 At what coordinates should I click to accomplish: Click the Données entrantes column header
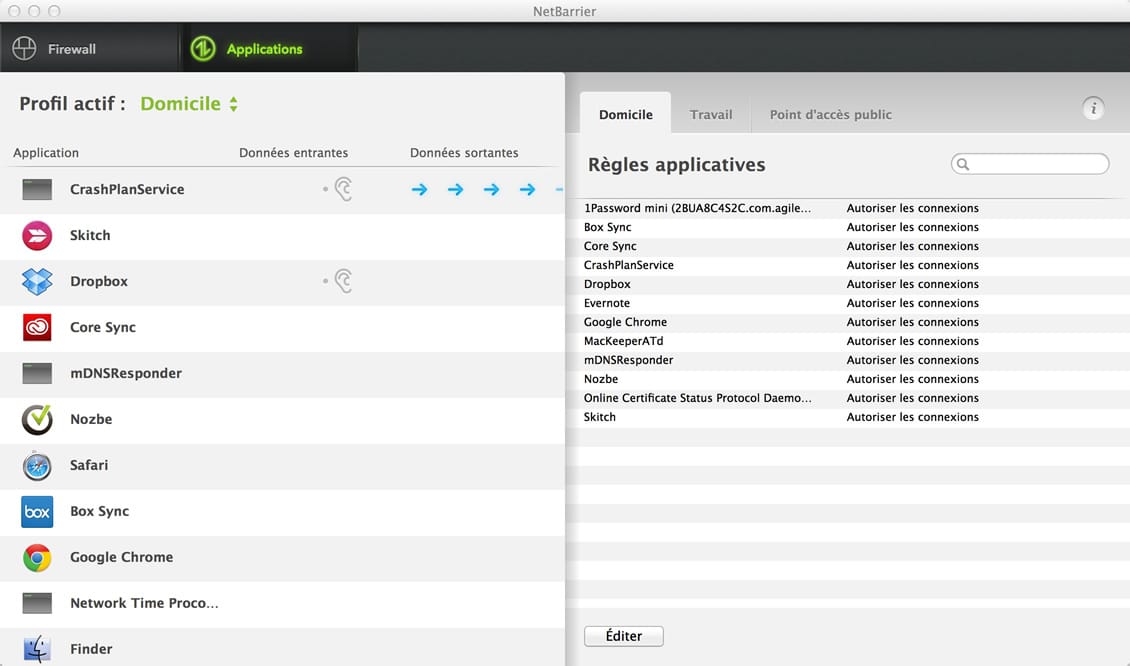pyautogui.click(x=293, y=153)
